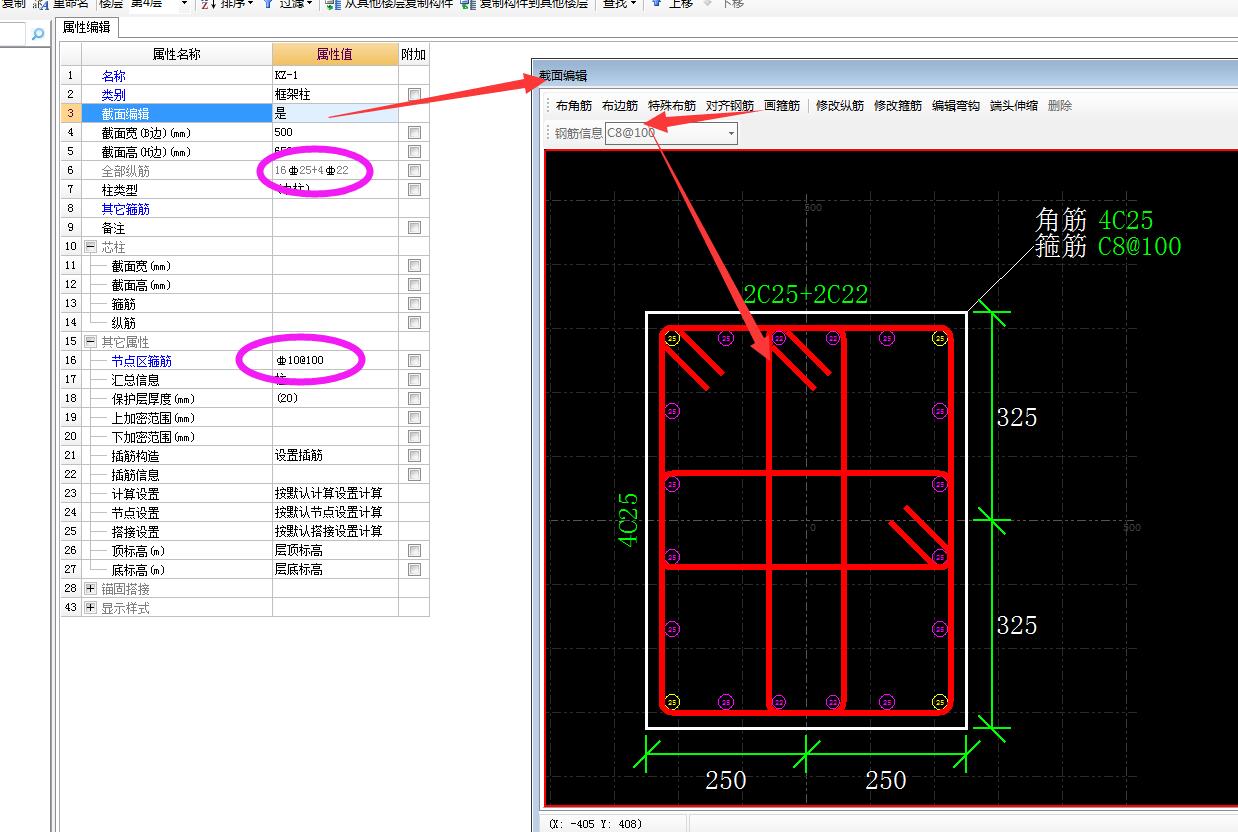Click the 上移 move-up arrow icon

(x=657, y=4)
